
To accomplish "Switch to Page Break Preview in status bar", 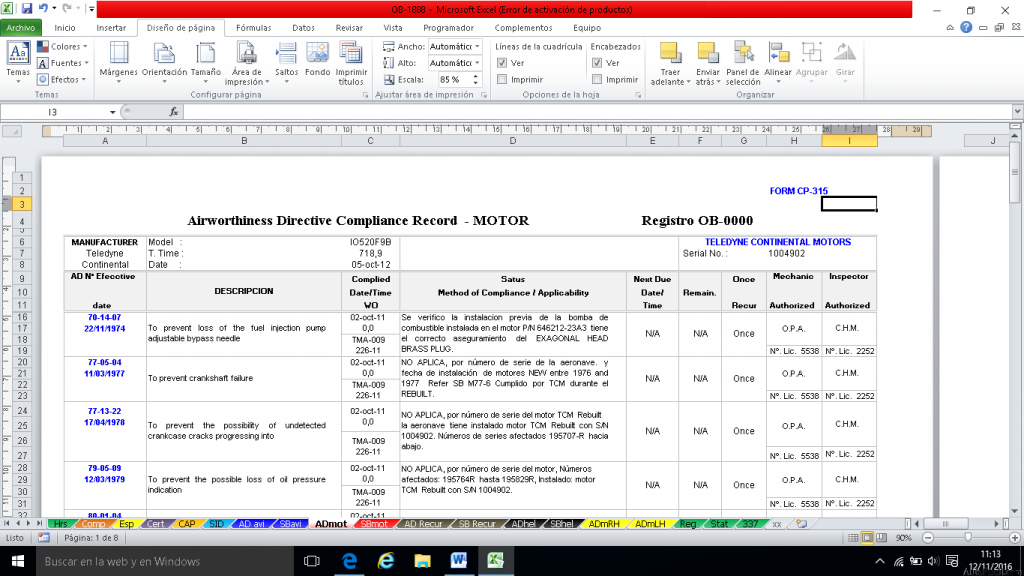I will click(x=882, y=538).
